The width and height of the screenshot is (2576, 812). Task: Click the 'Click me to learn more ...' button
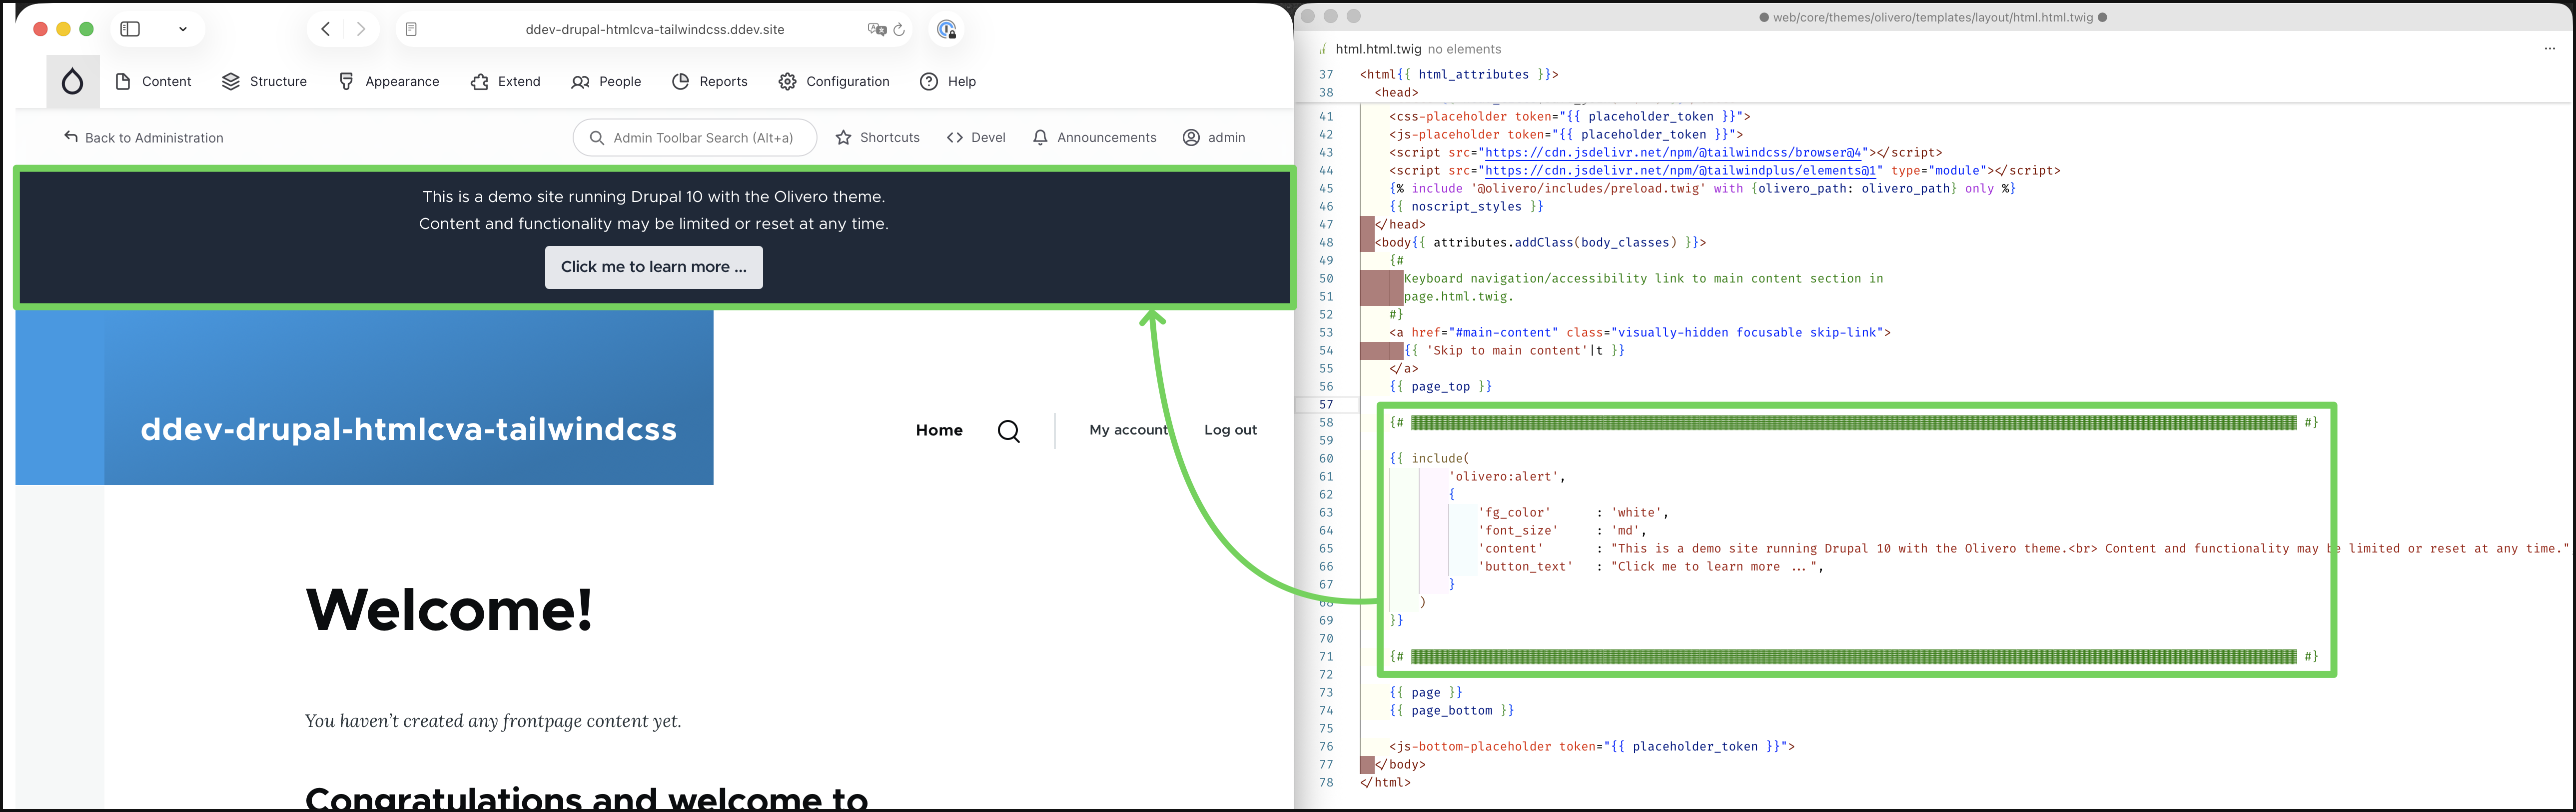pyautogui.click(x=653, y=267)
